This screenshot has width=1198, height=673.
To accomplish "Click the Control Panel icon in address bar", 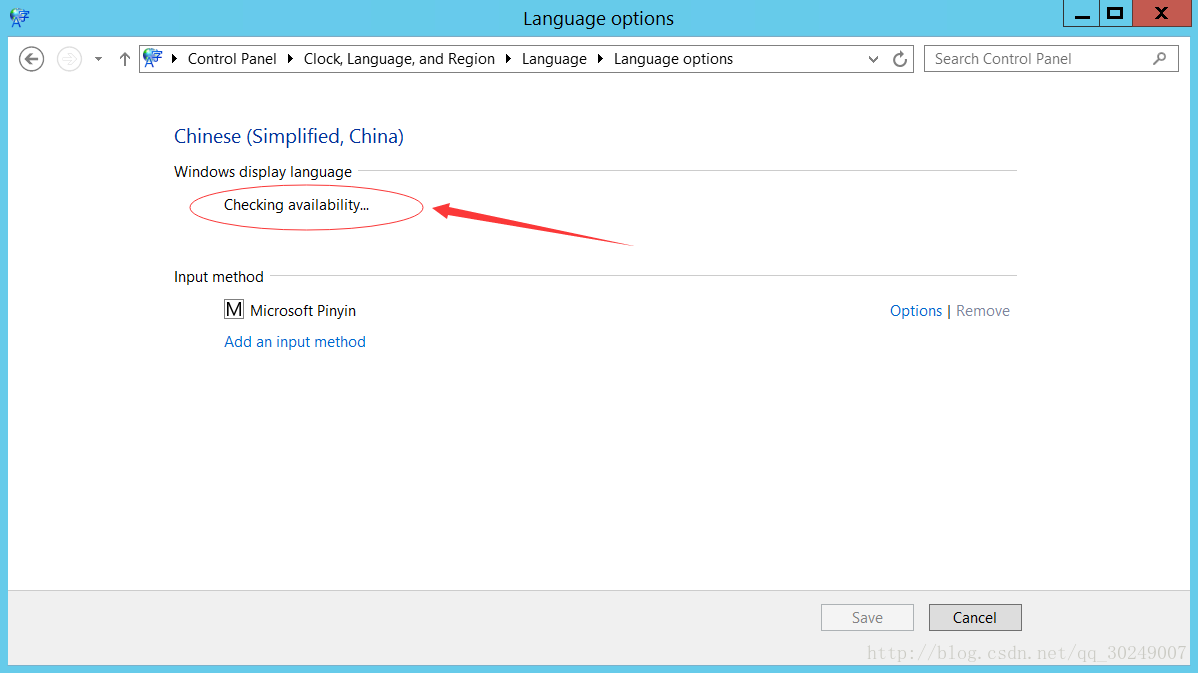I will pos(153,59).
